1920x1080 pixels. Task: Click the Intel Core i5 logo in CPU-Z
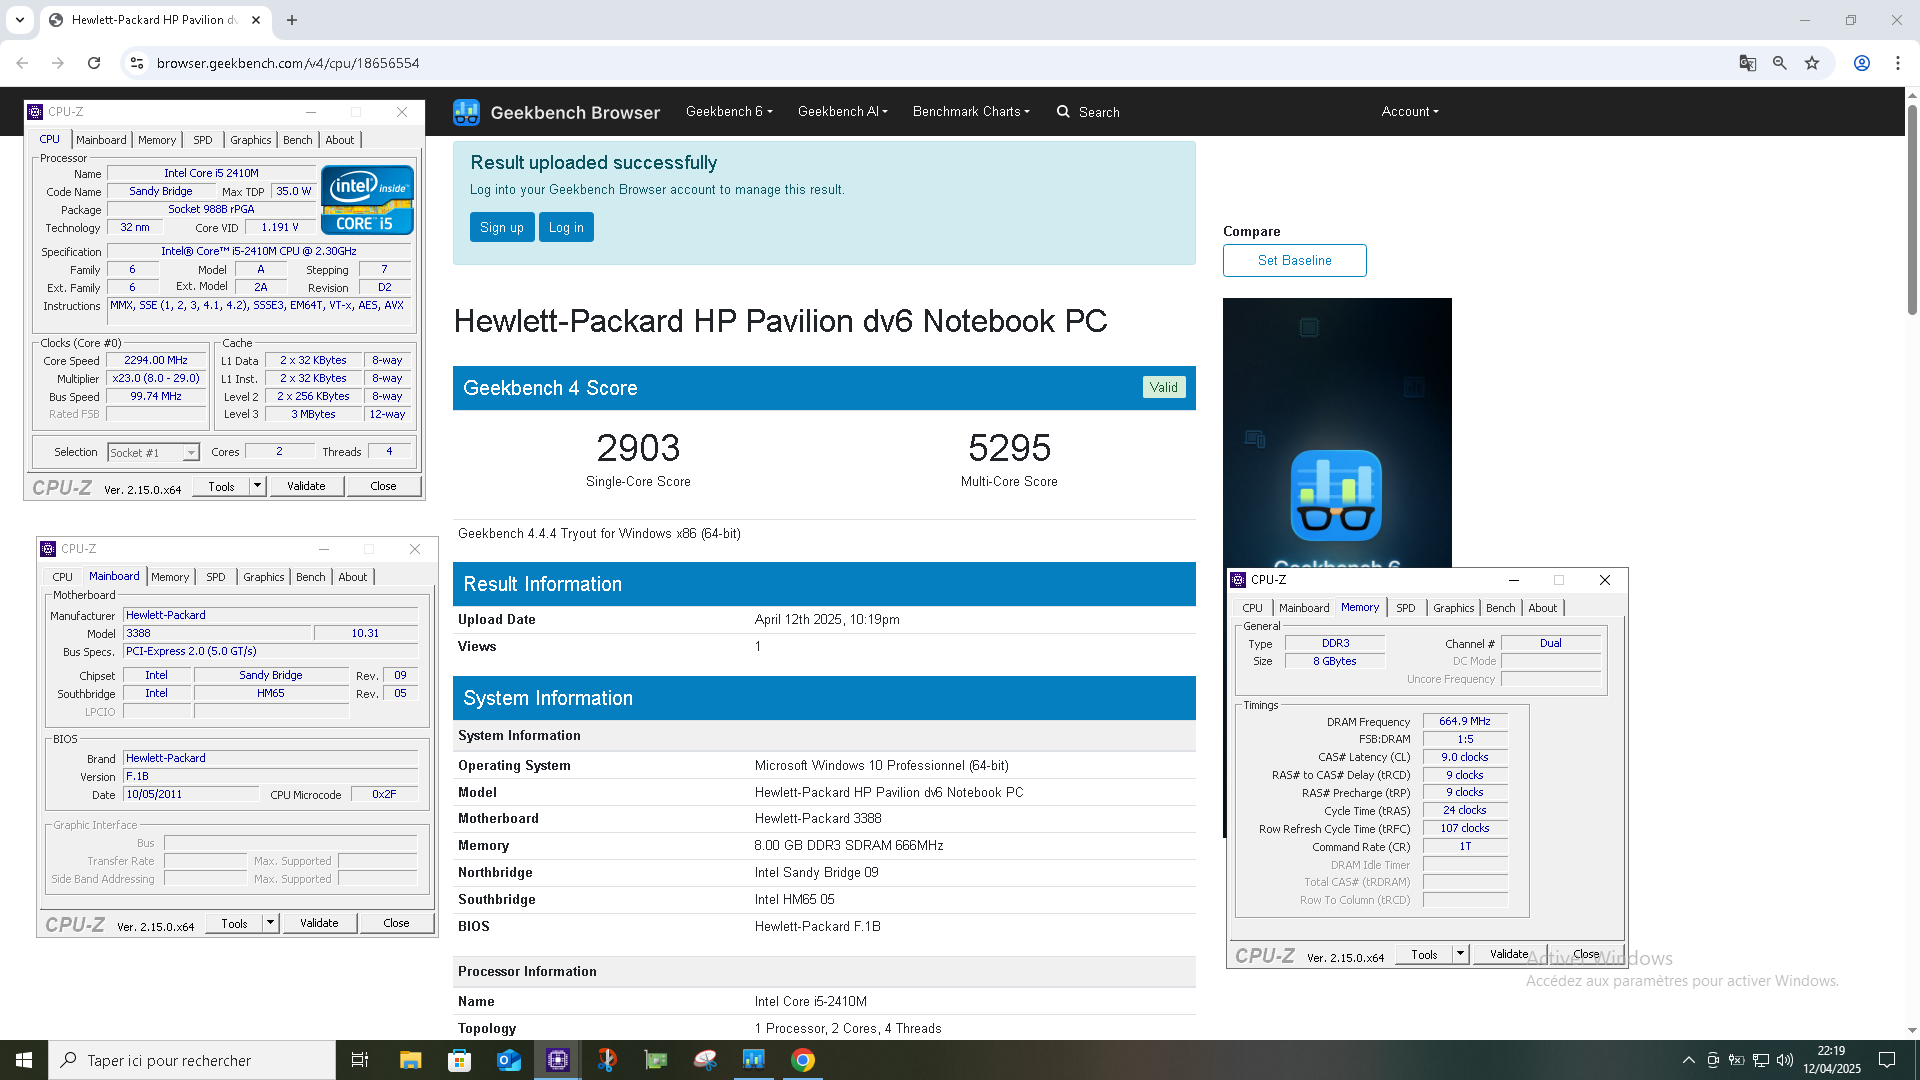[x=367, y=200]
